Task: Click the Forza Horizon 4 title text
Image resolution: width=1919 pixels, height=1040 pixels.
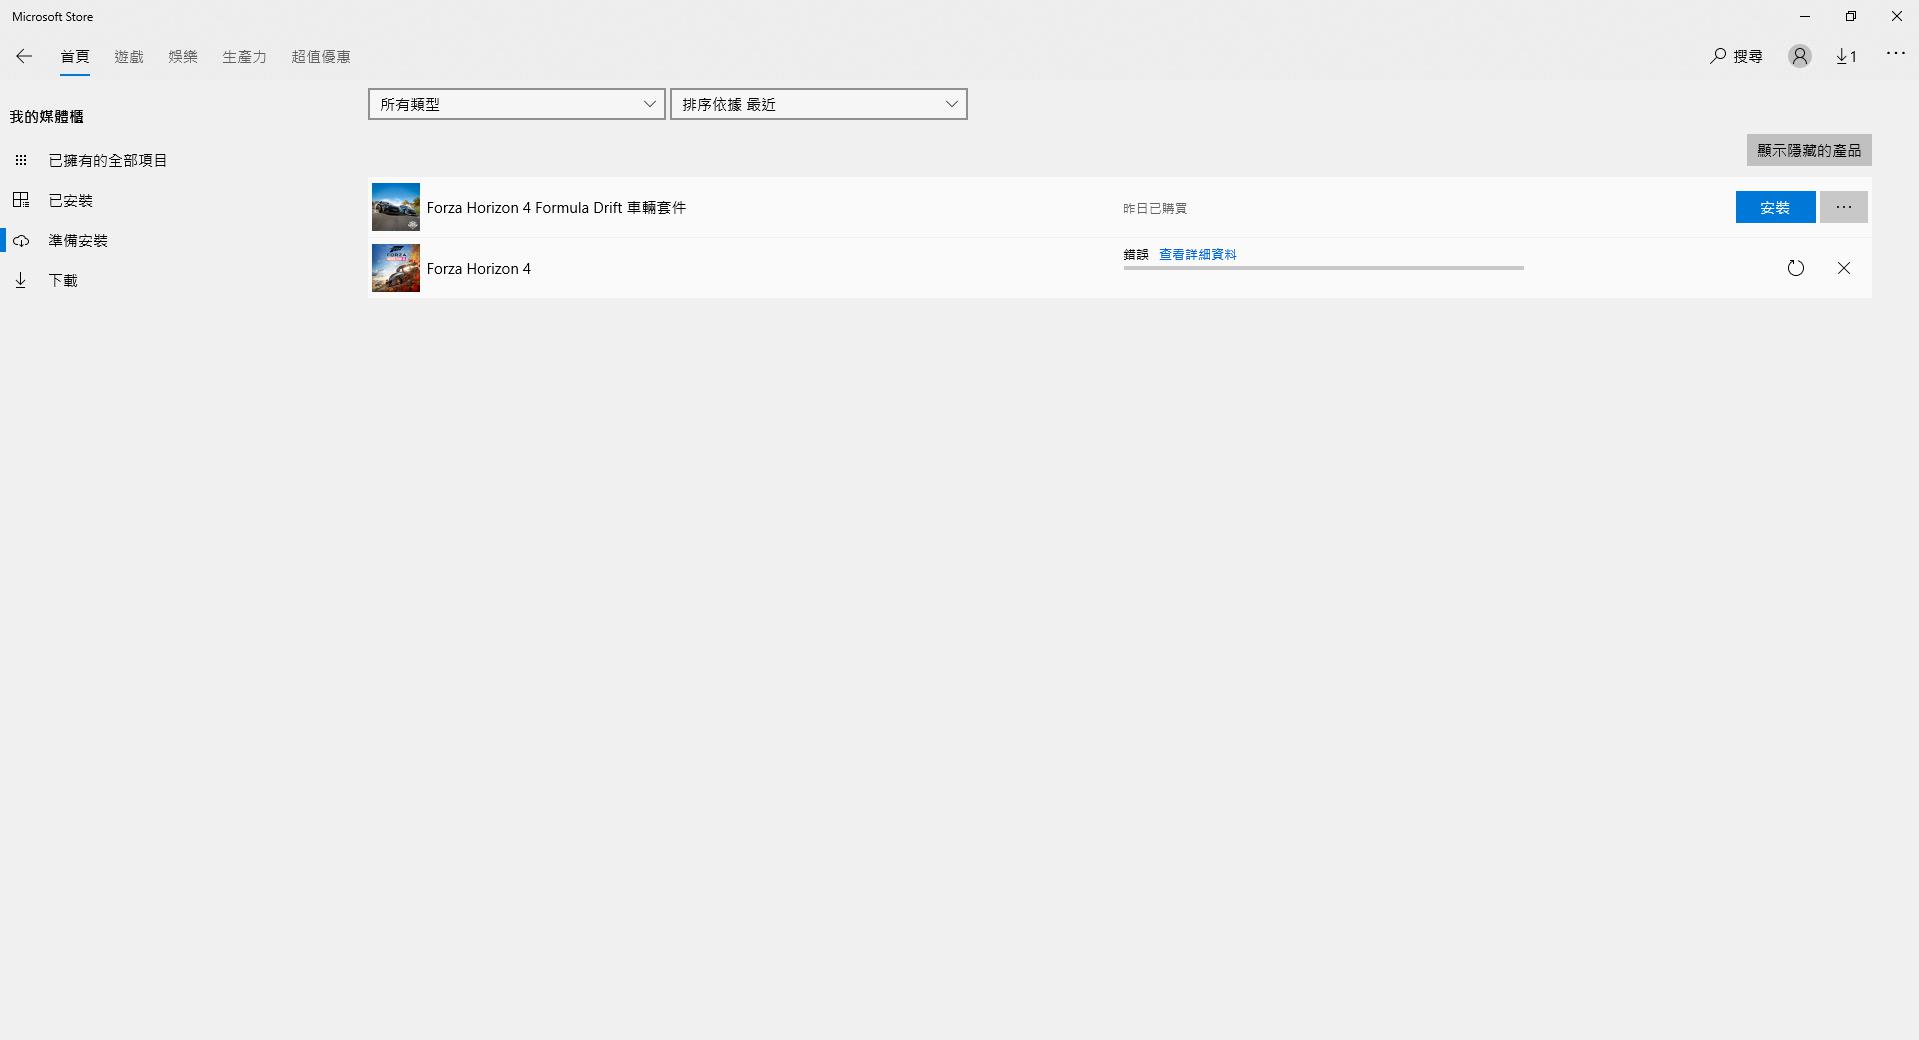Action: (x=478, y=268)
